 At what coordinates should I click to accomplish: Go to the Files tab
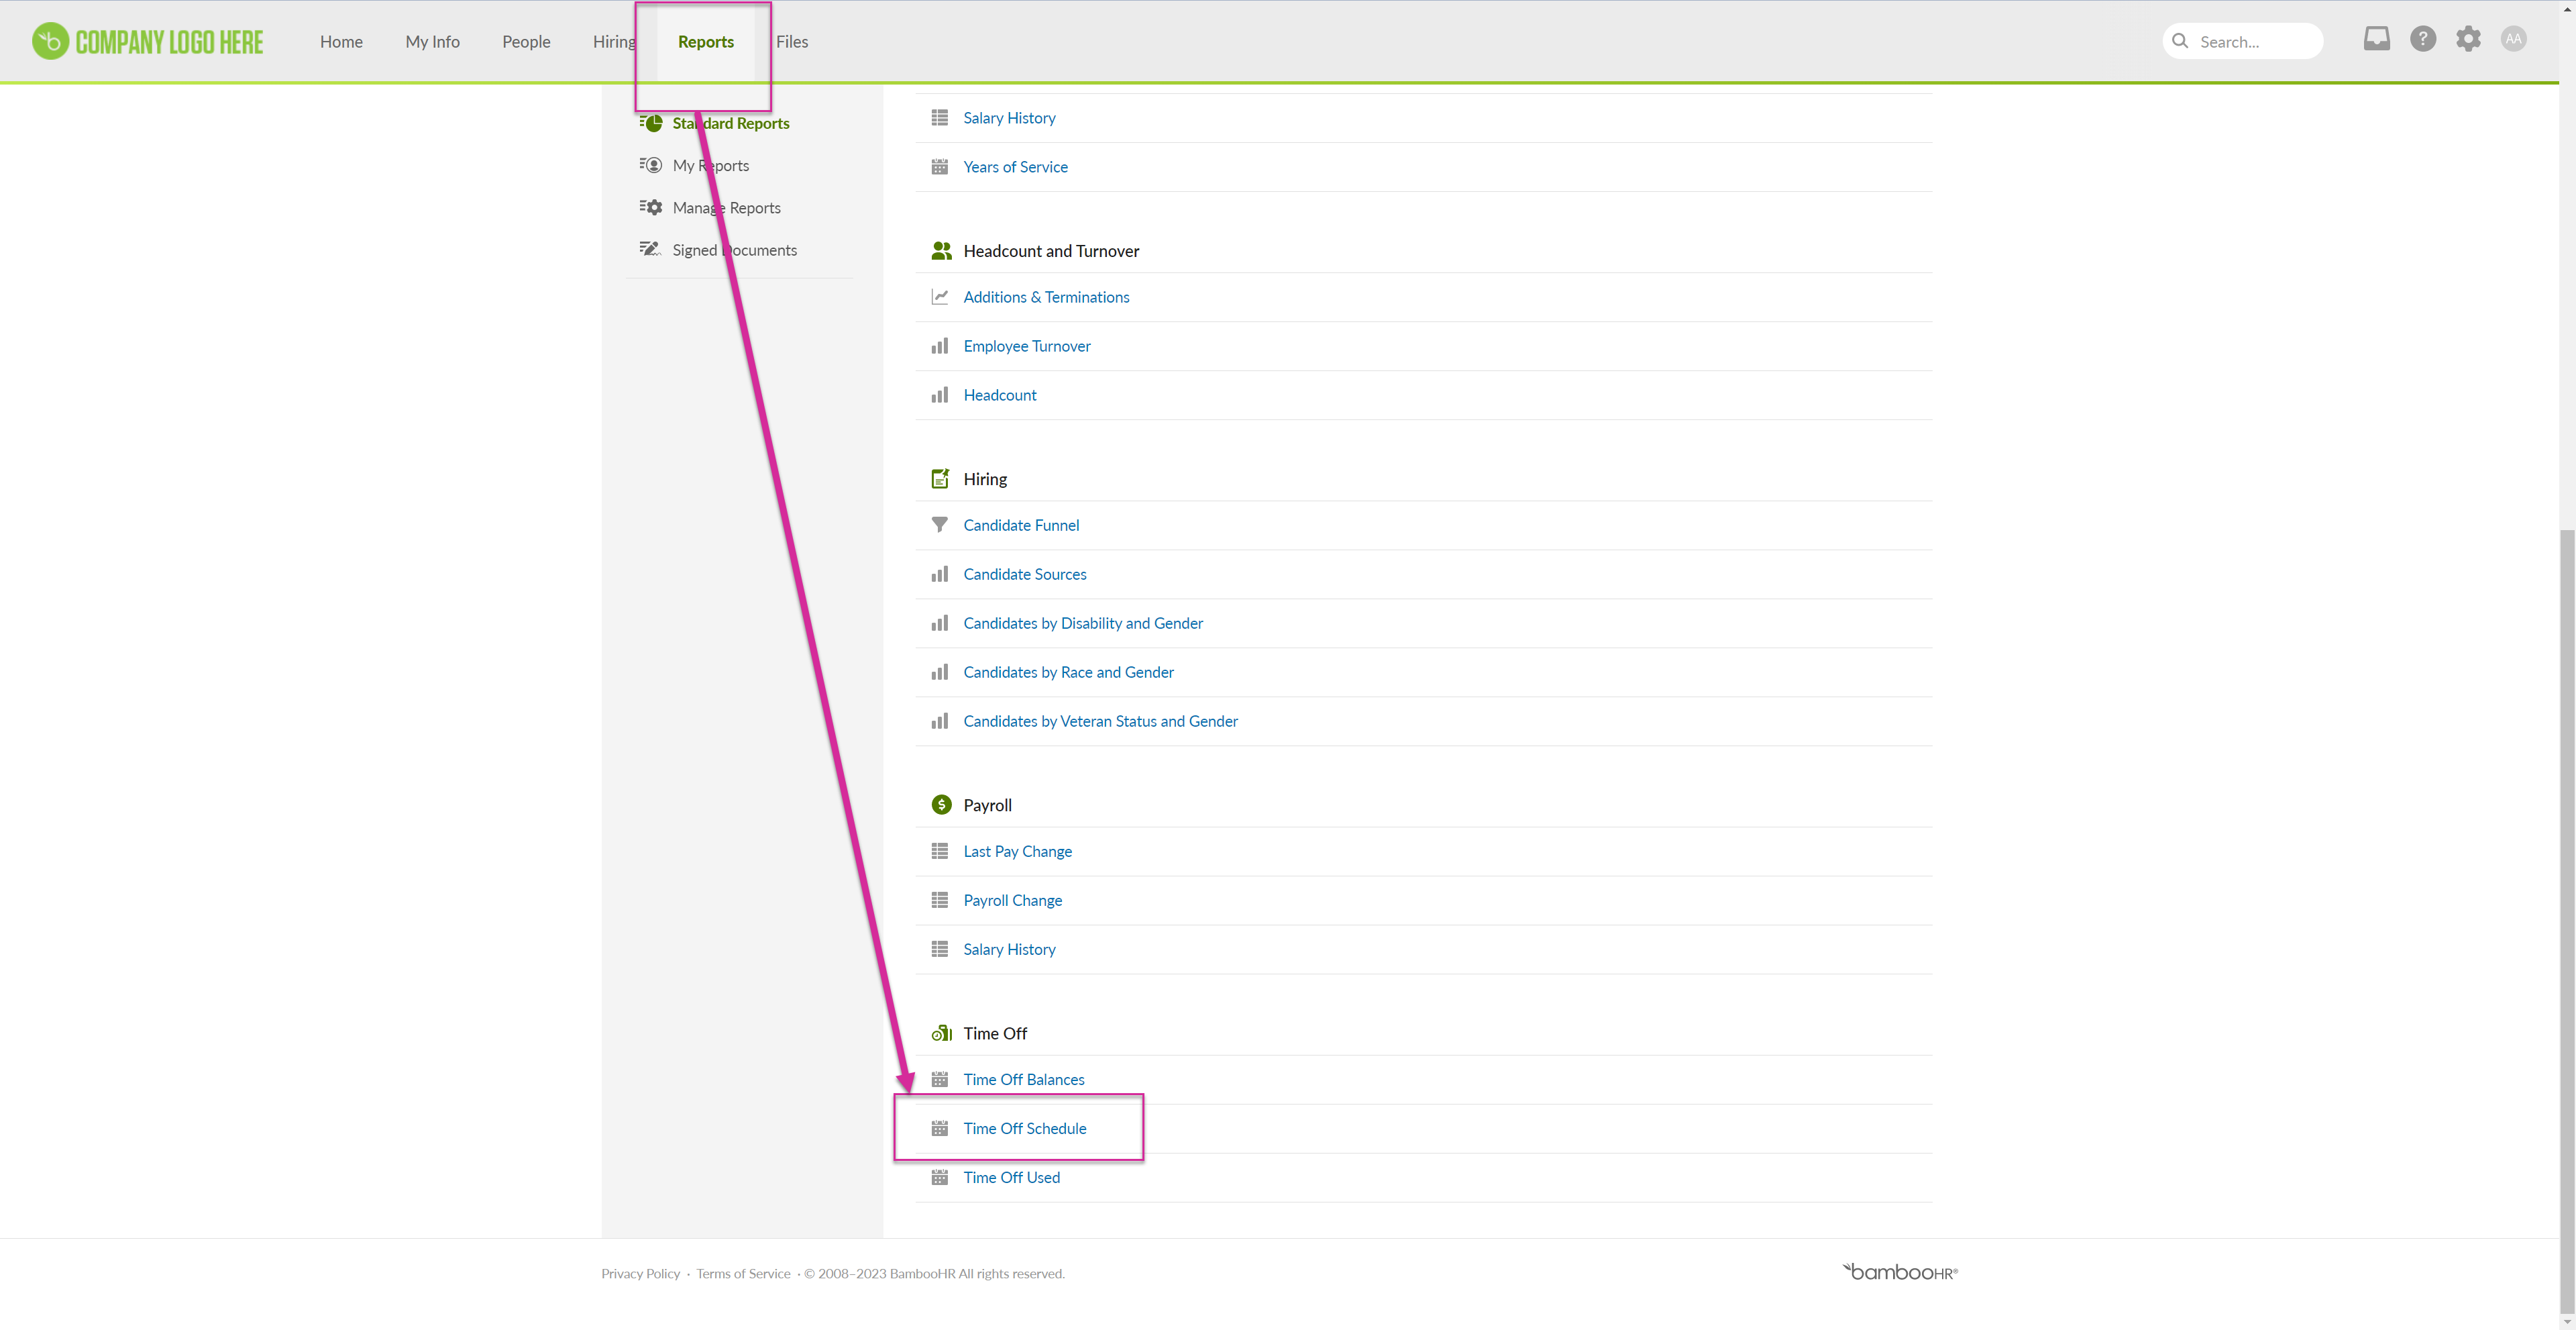[791, 42]
